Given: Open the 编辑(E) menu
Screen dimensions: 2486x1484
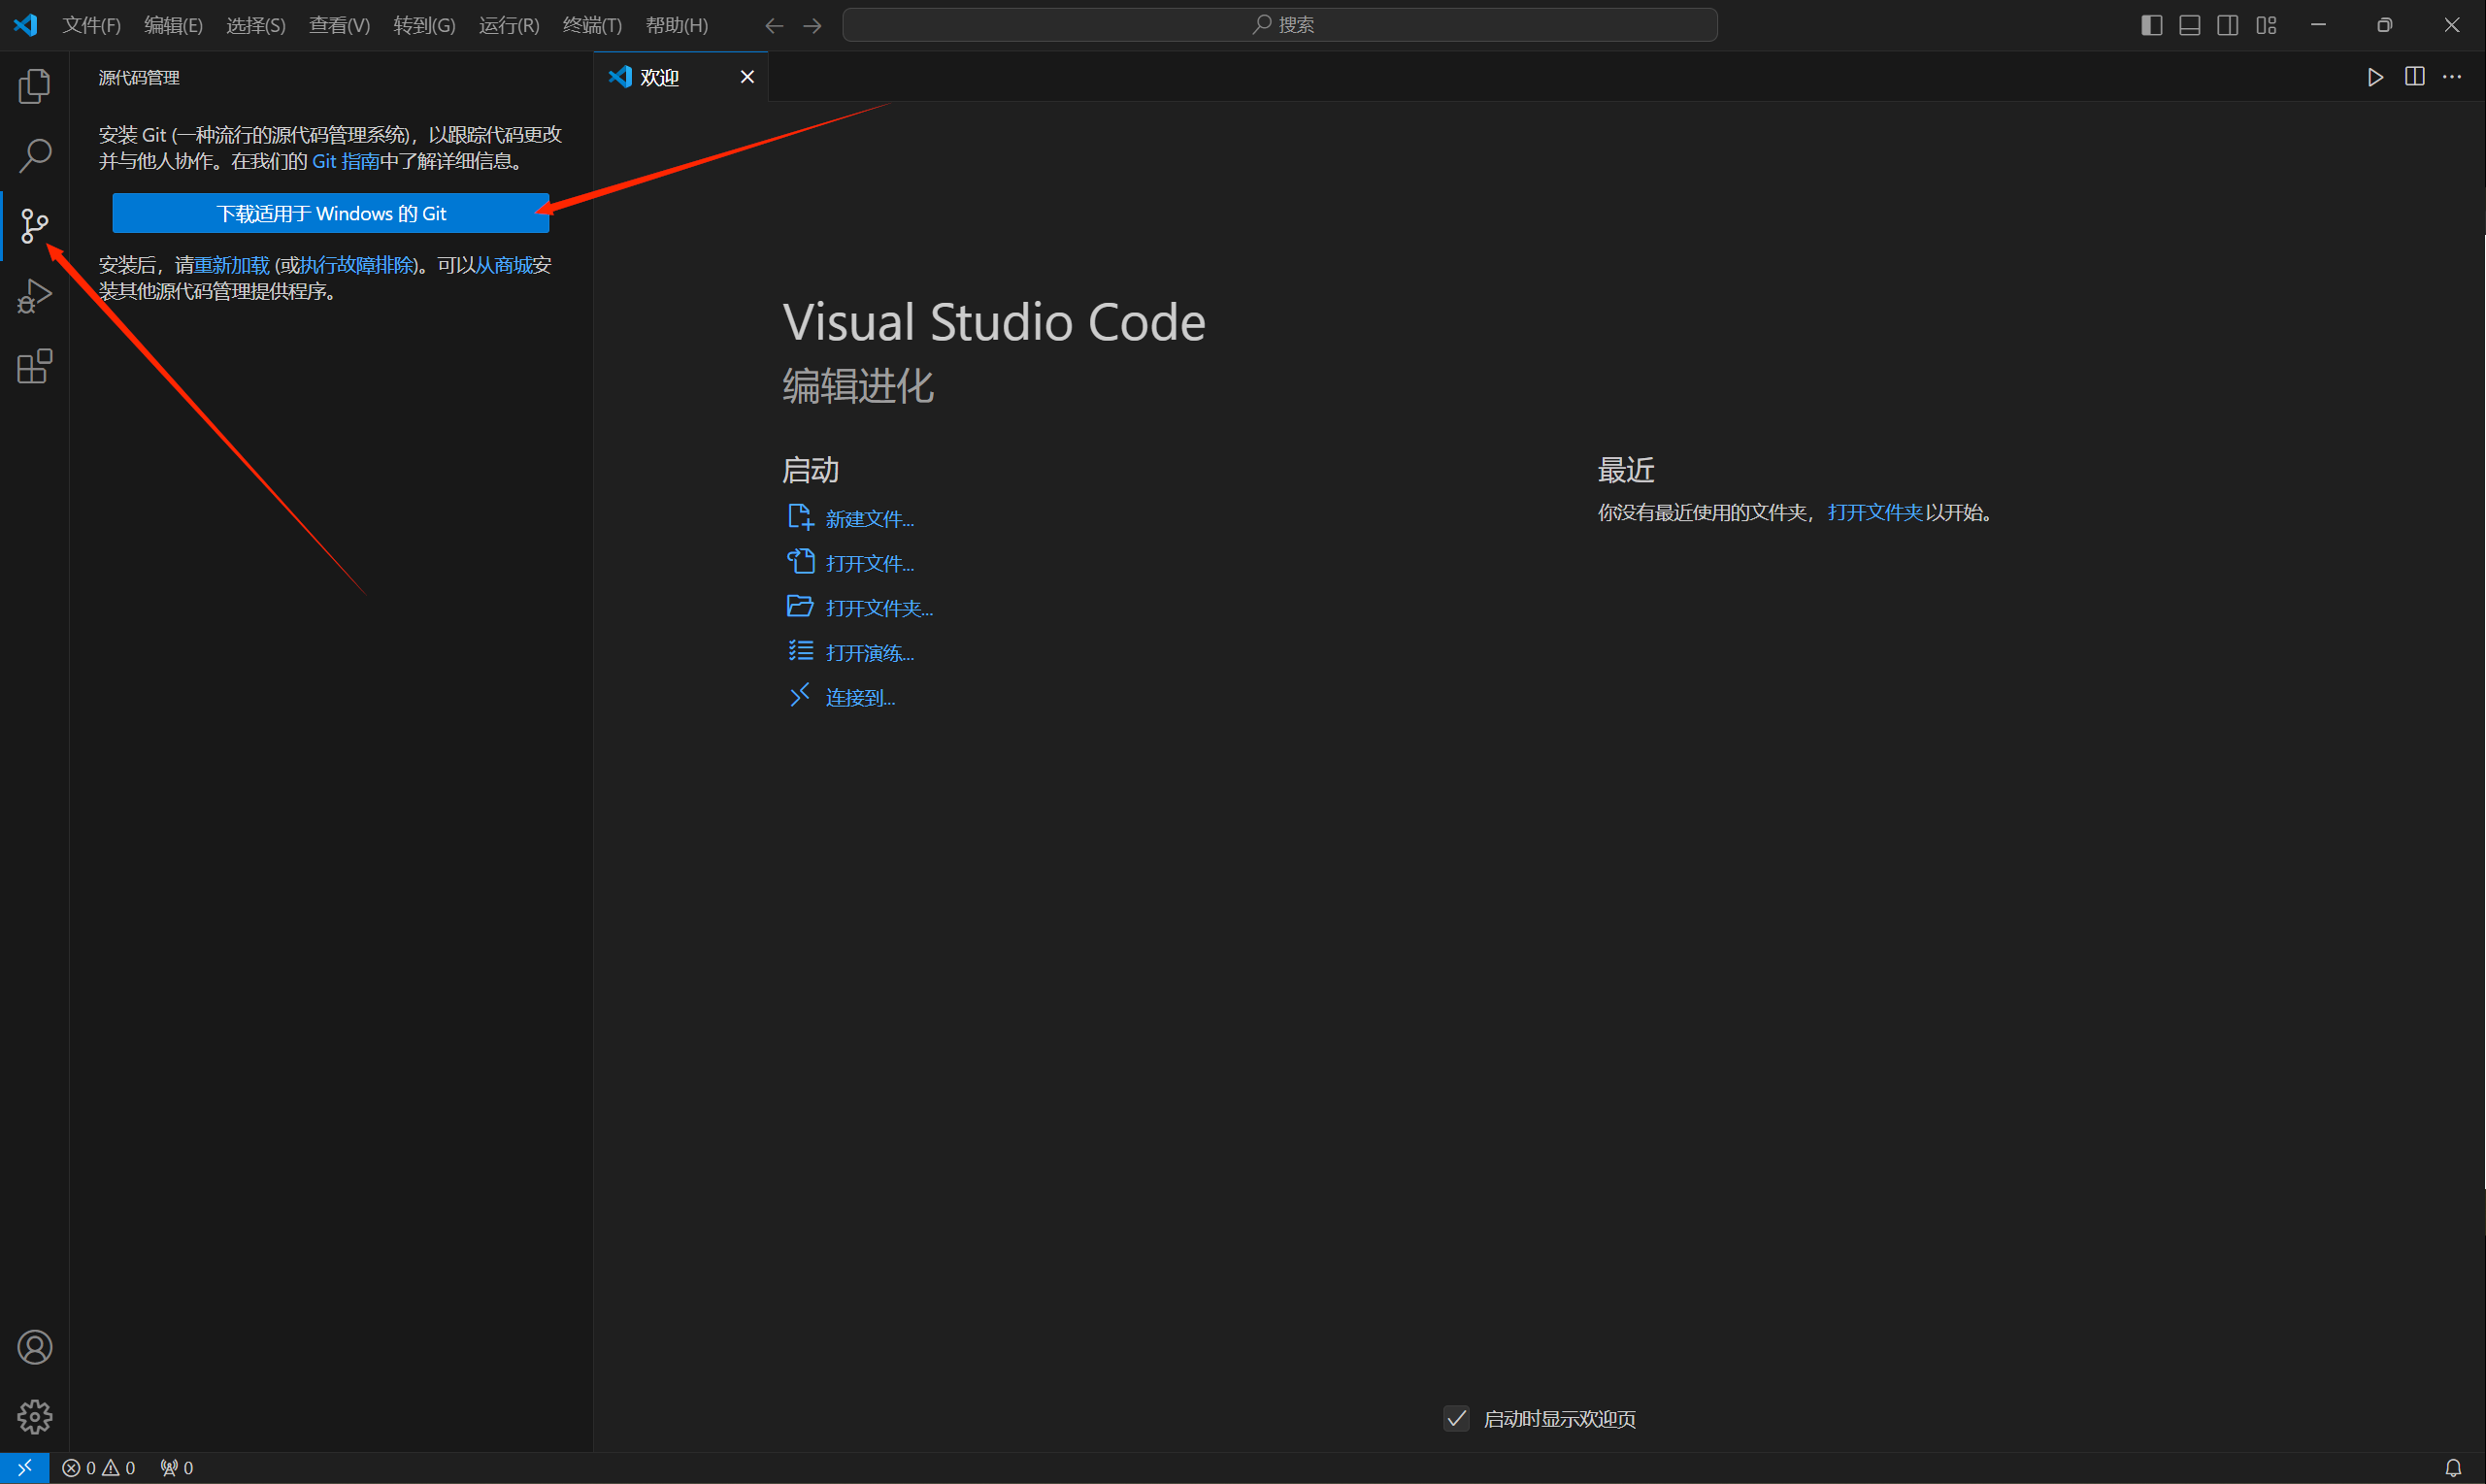Looking at the screenshot, I should pyautogui.click(x=173, y=25).
